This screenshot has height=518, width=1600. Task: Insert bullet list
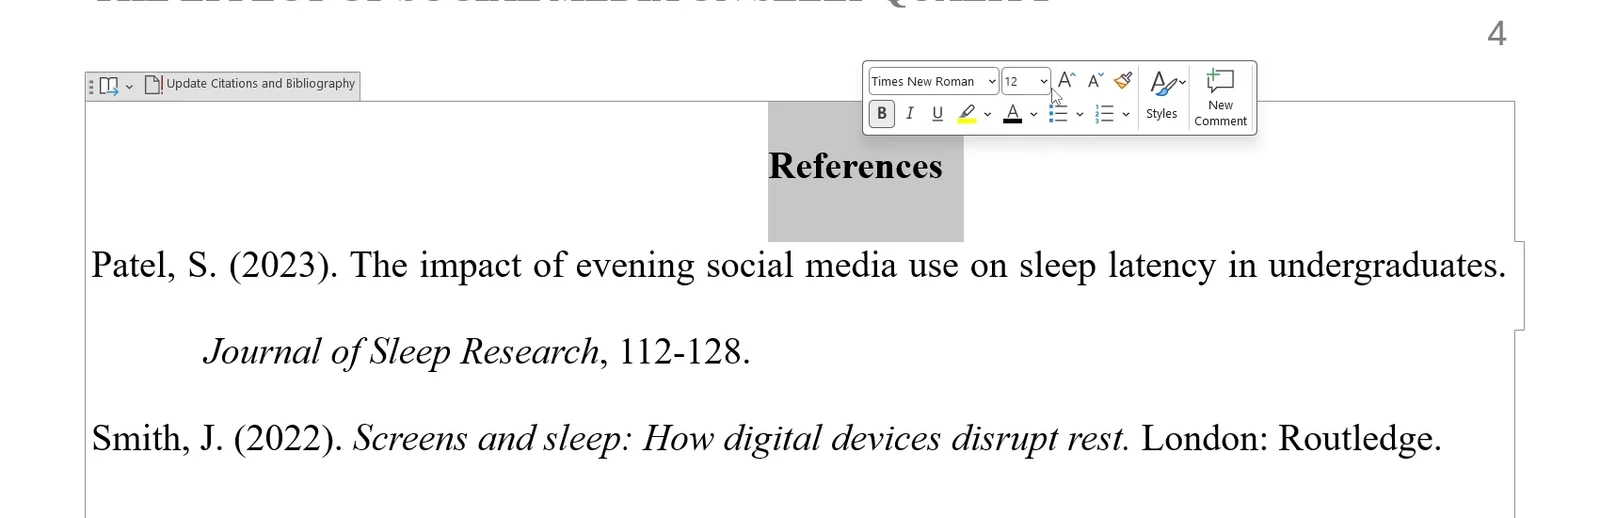(1057, 114)
